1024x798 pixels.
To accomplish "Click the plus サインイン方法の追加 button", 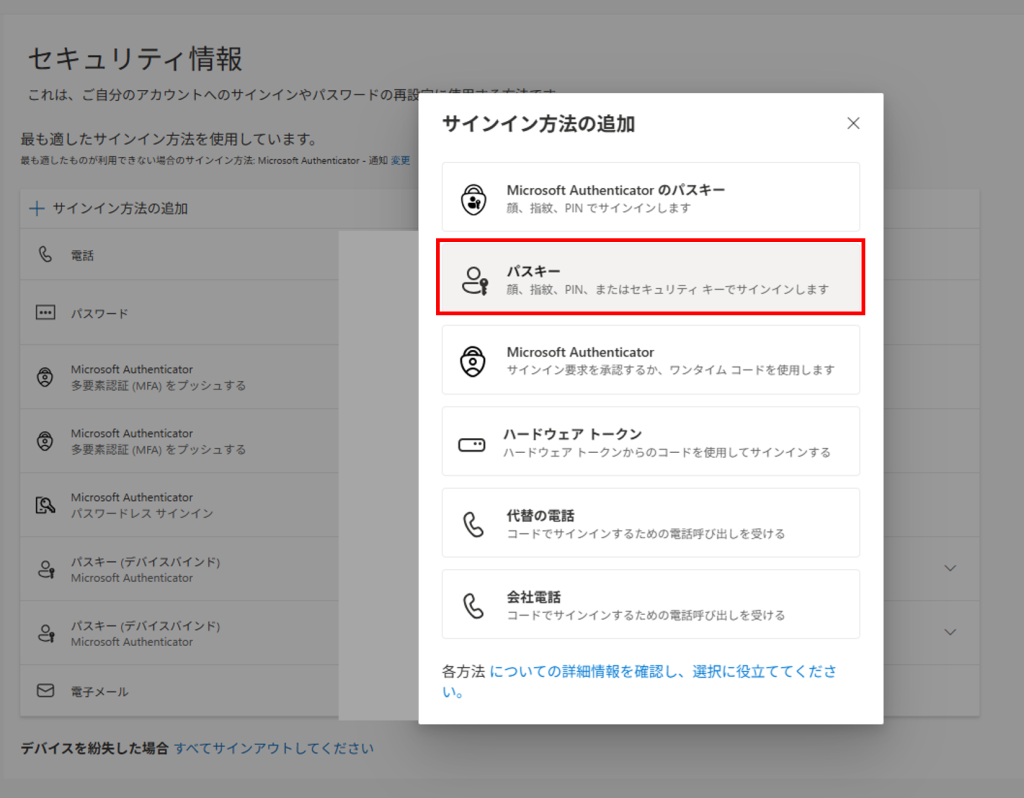I will (x=108, y=208).
